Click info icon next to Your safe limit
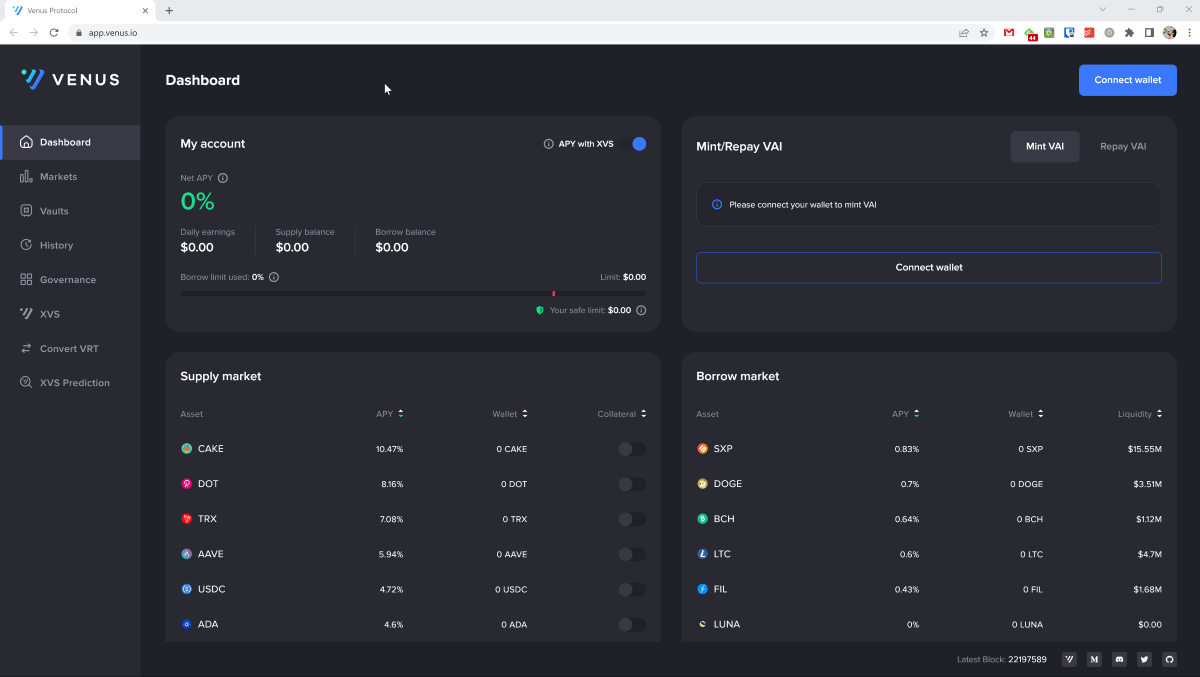 (641, 310)
